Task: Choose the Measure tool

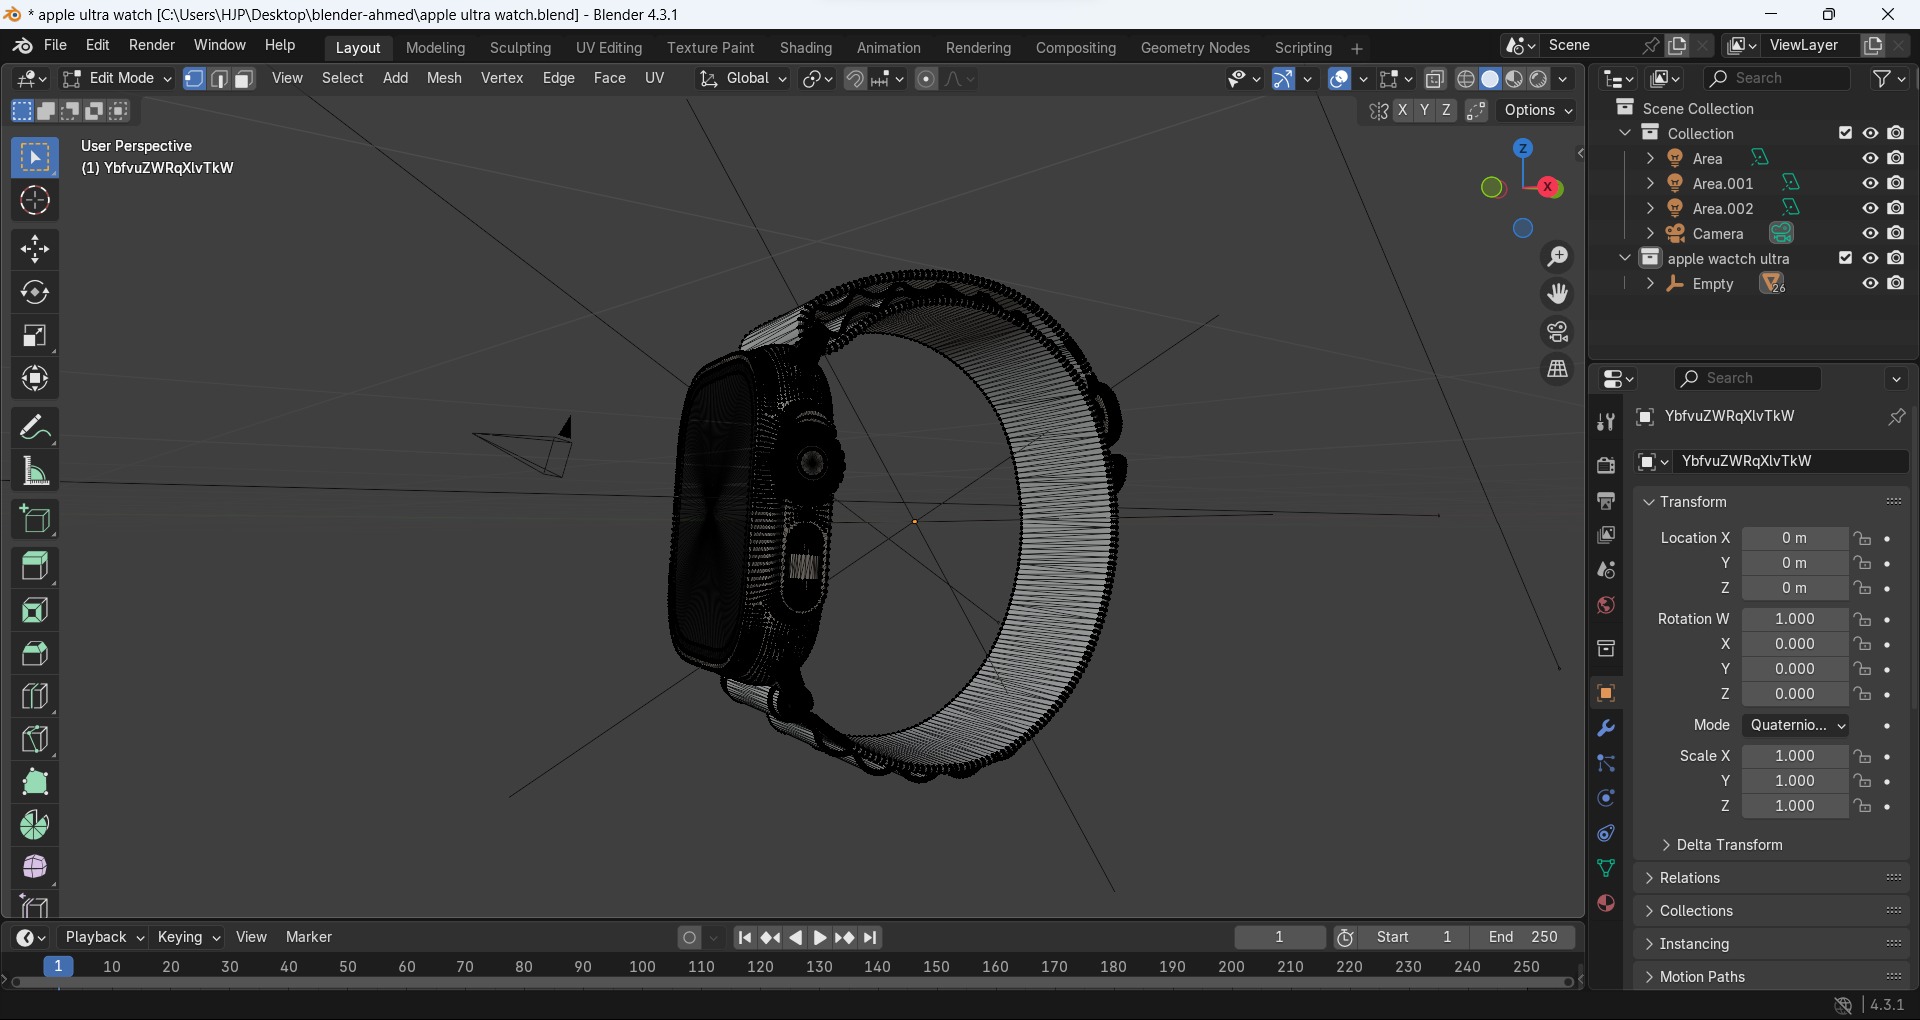Action: 35,471
